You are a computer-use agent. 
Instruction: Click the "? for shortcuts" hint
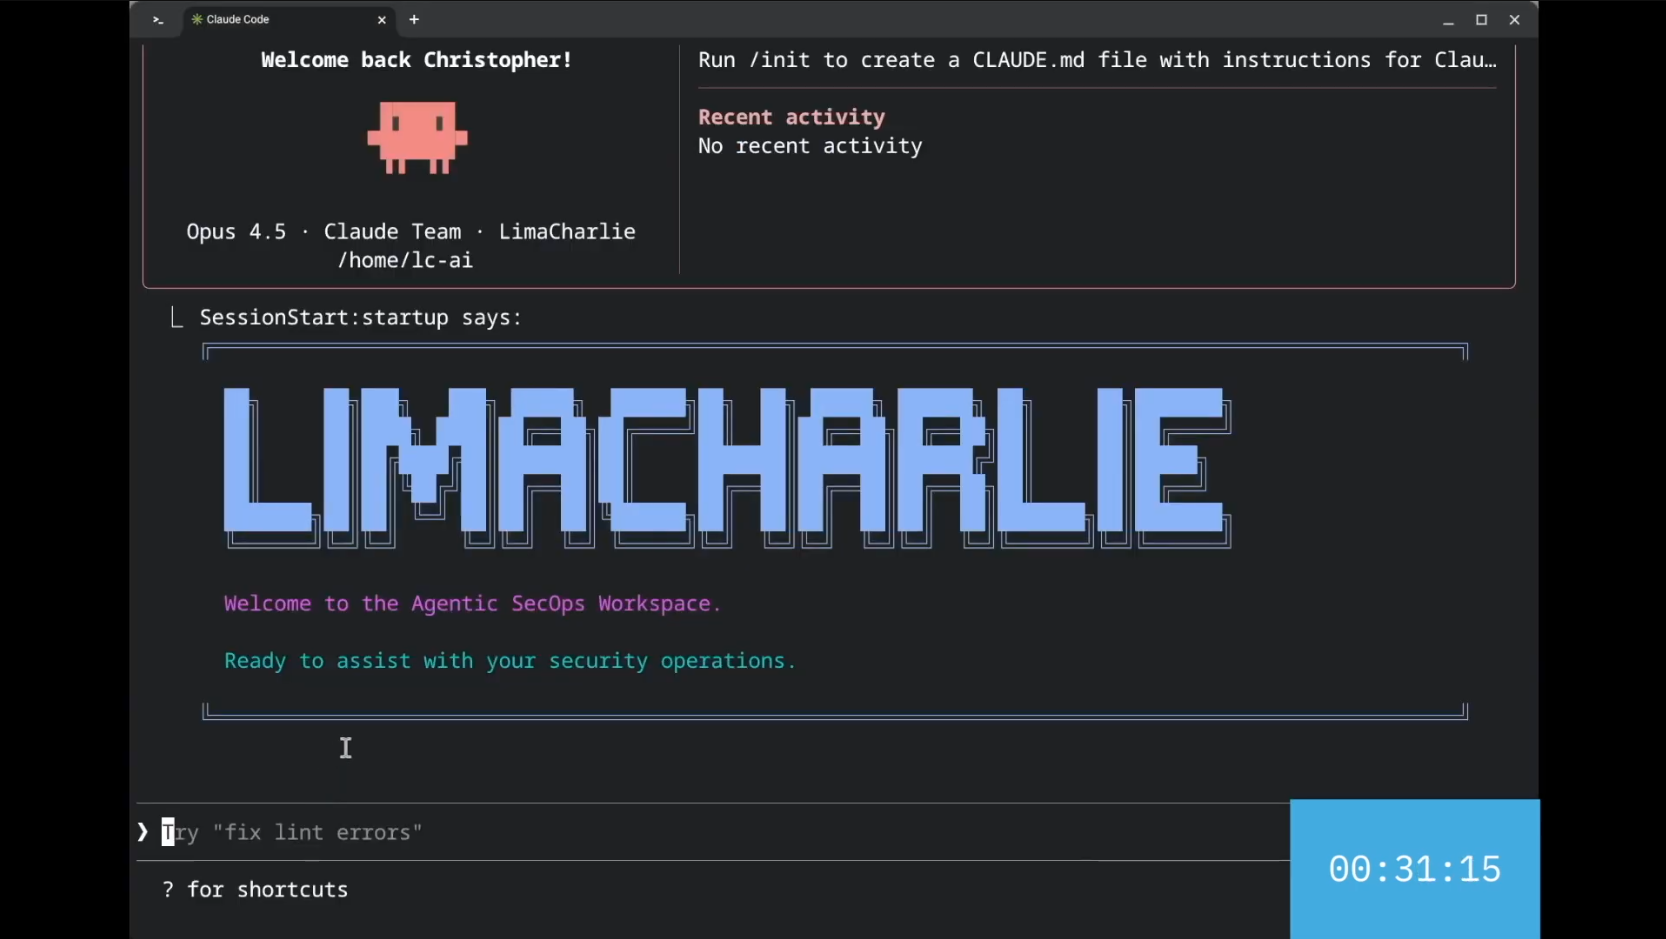(255, 890)
